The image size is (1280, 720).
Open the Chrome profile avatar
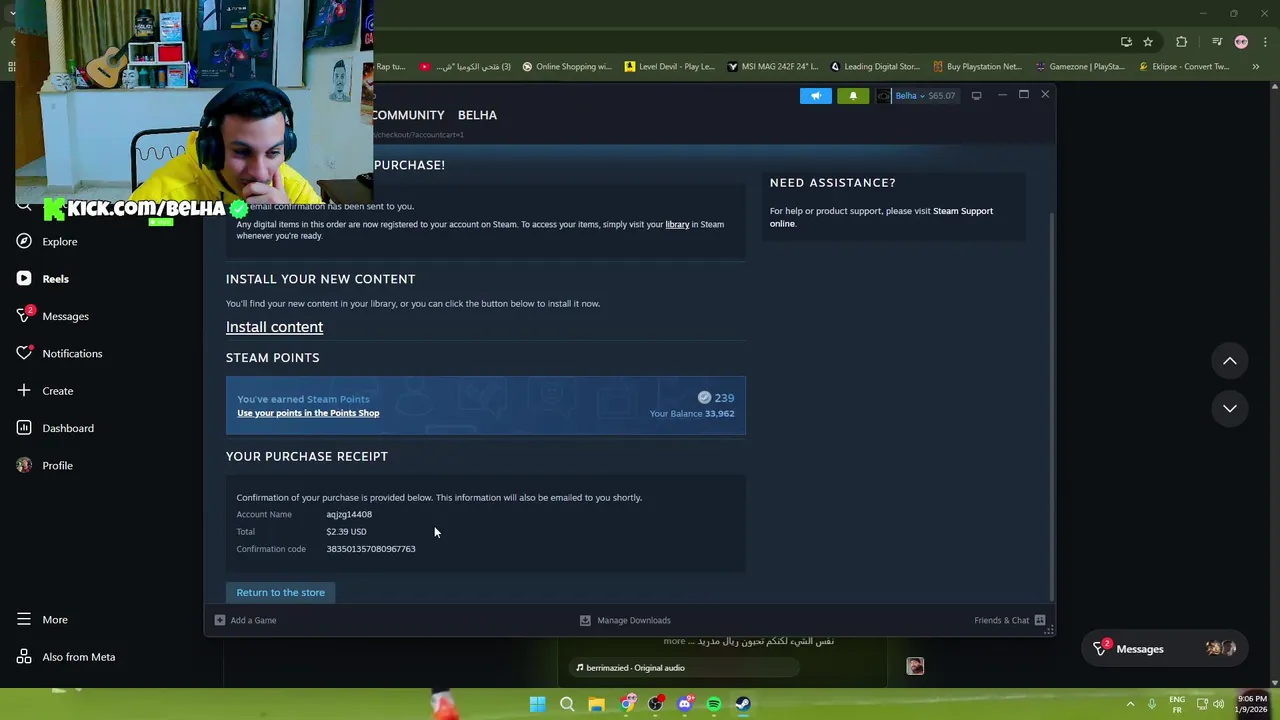click(x=1241, y=42)
